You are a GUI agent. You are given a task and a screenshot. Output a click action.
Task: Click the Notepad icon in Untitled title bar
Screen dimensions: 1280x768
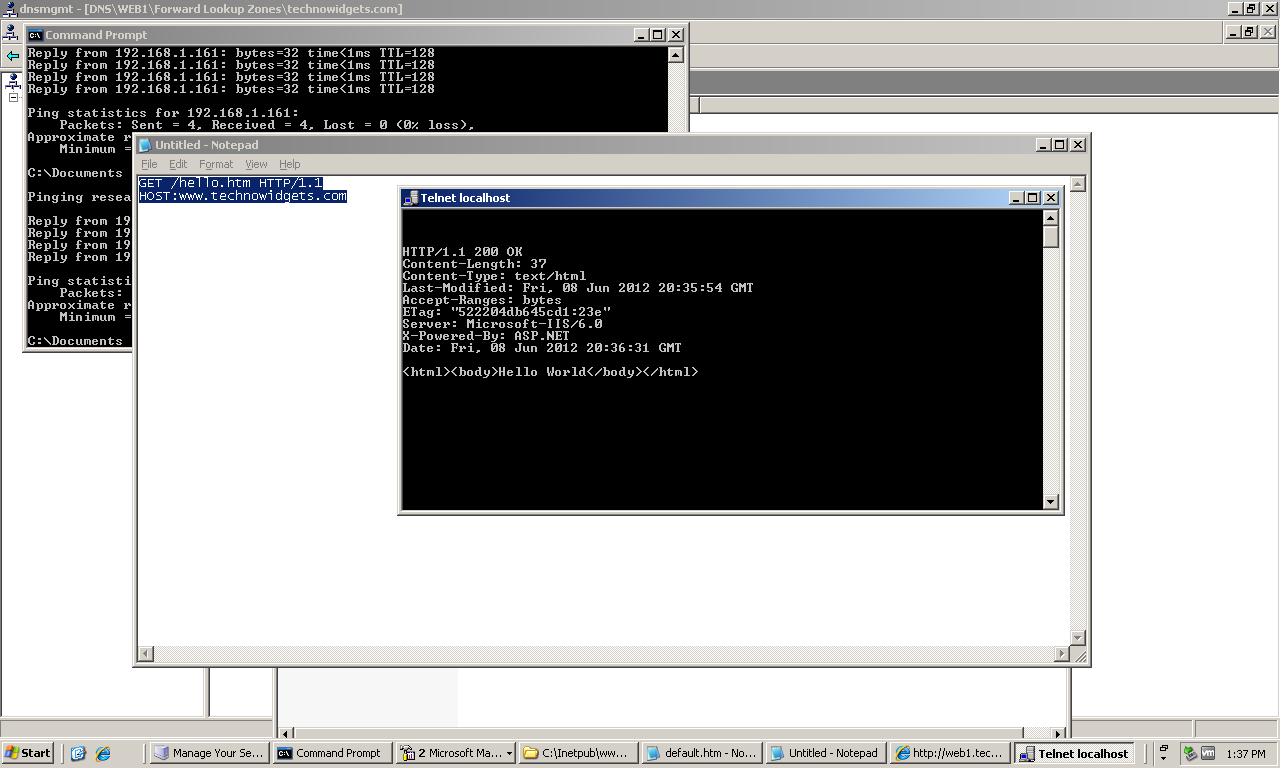pos(145,145)
